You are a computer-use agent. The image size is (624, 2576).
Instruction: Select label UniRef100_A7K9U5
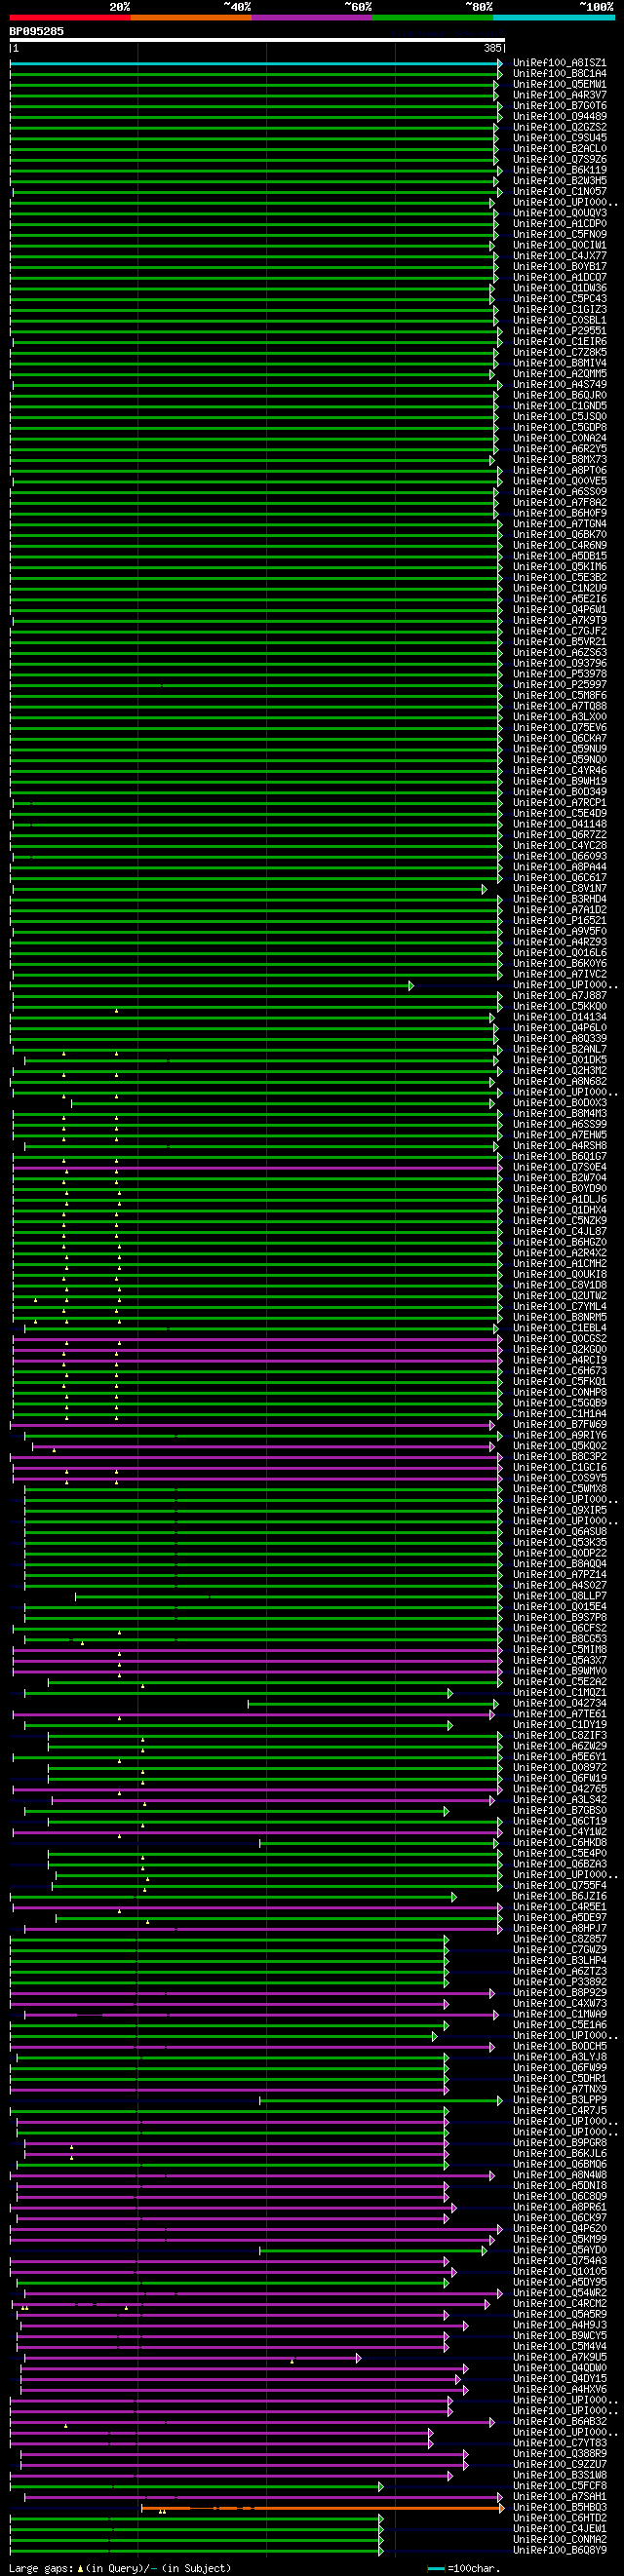point(560,2358)
